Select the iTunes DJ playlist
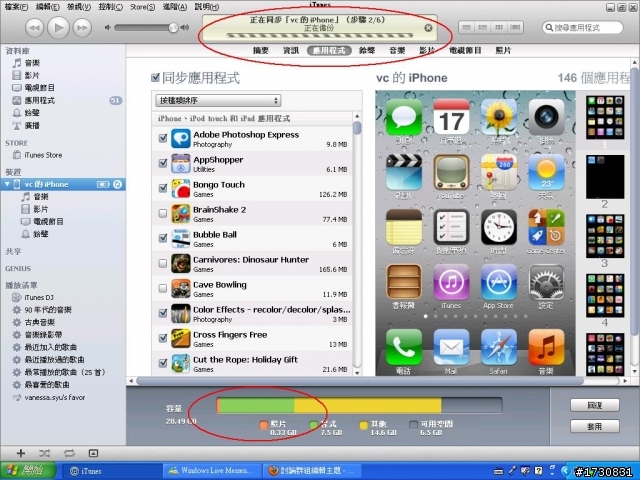This screenshot has width=640, height=480. coord(38,297)
